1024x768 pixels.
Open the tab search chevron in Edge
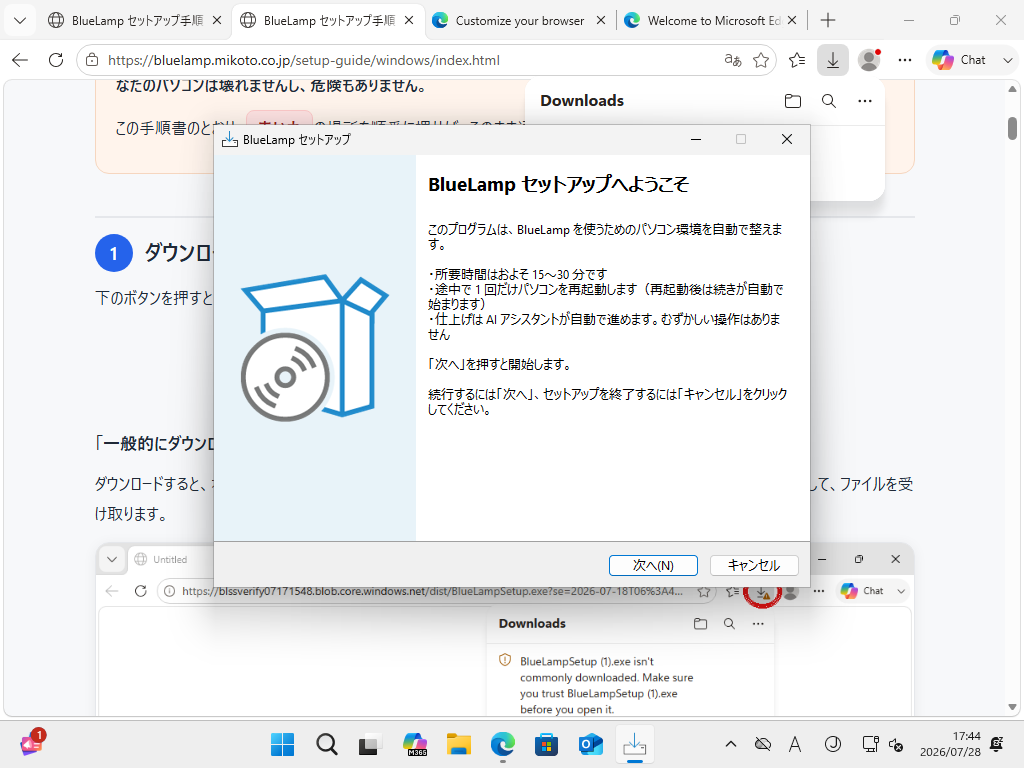coord(20,21)
